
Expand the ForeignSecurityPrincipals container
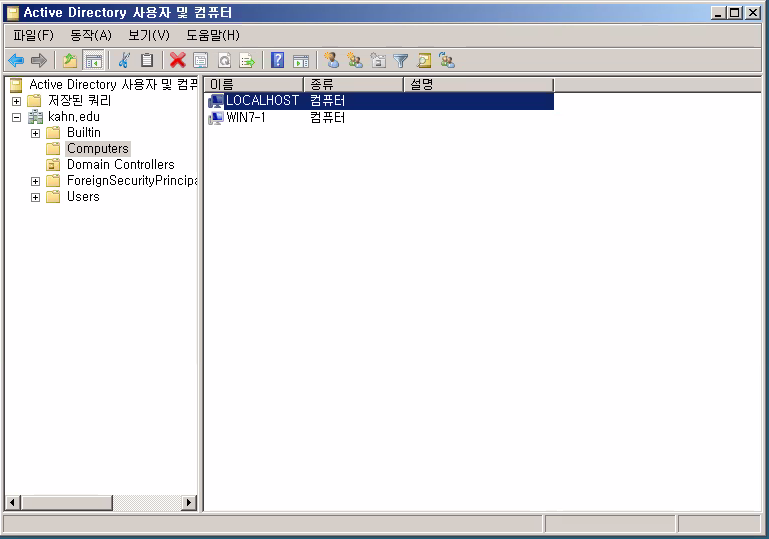(x=35, y=181)
